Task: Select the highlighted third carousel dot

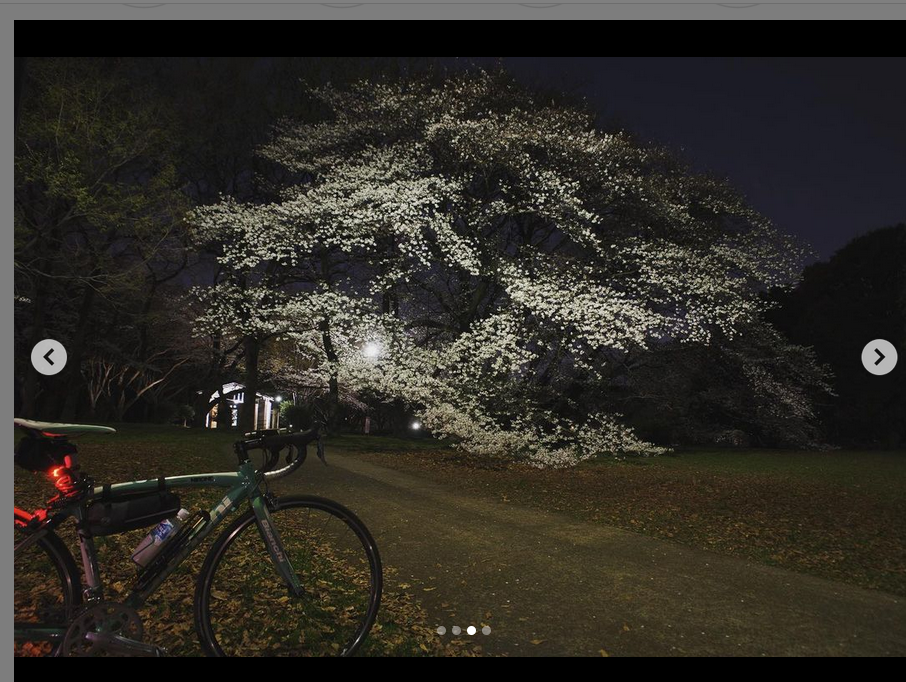Action: tap(471, 630)
